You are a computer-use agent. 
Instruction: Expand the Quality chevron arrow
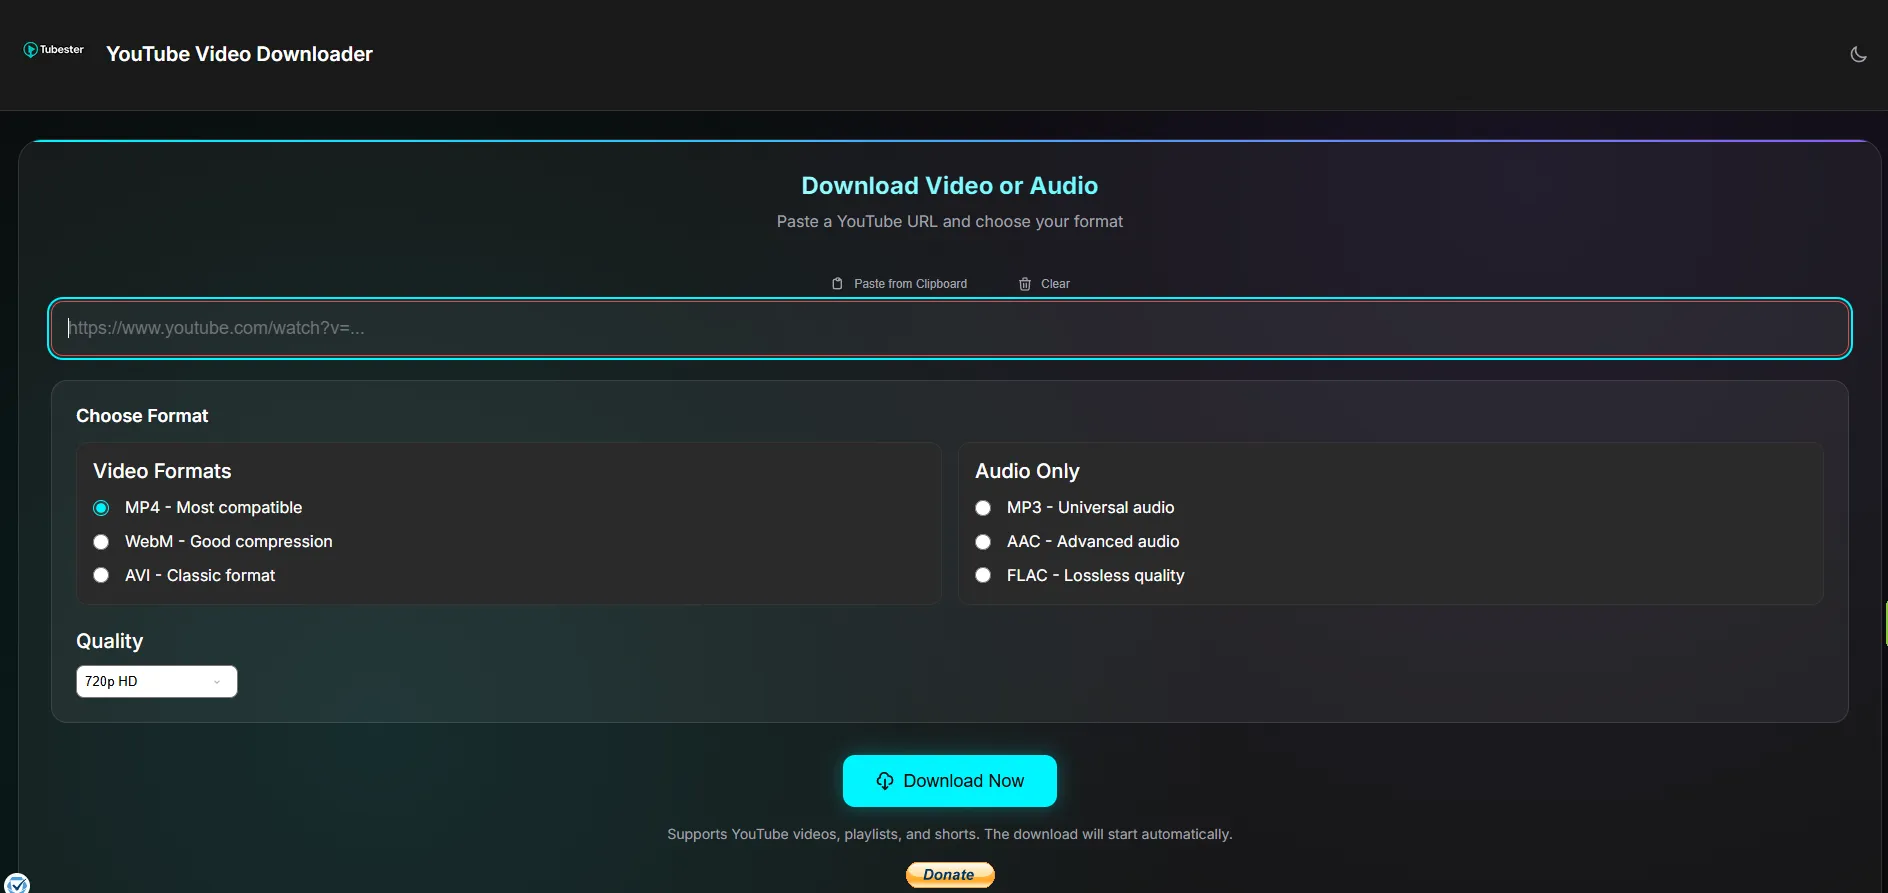click(x=217, y=682)
